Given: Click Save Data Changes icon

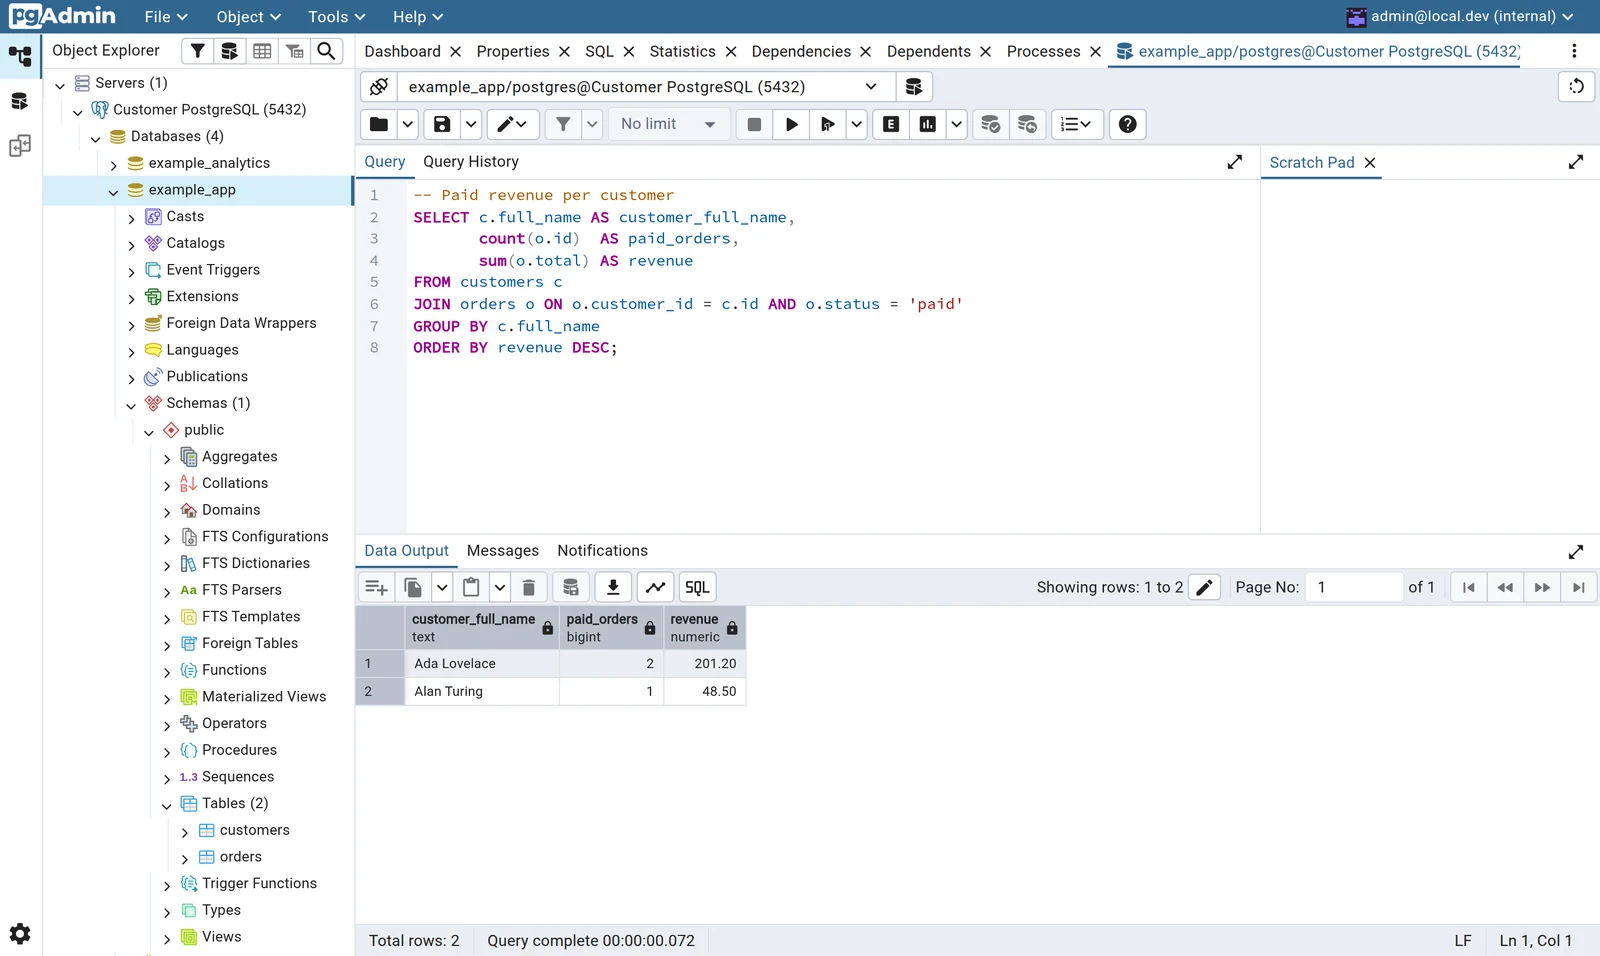Looking at the screenshot, I should tap(571, 587).
